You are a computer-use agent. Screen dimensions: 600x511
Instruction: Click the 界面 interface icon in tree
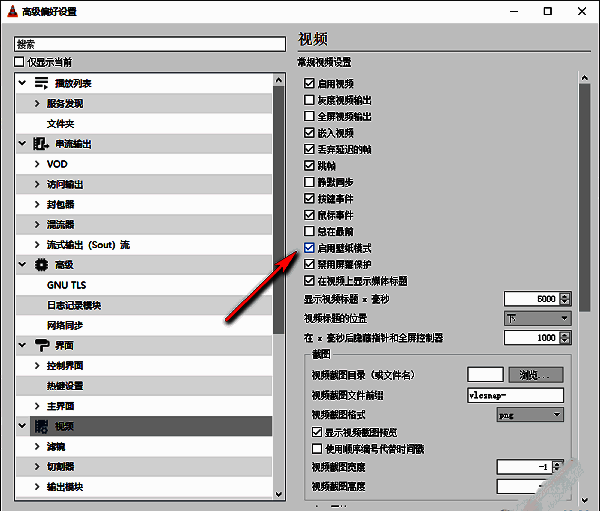pos(41,345)
